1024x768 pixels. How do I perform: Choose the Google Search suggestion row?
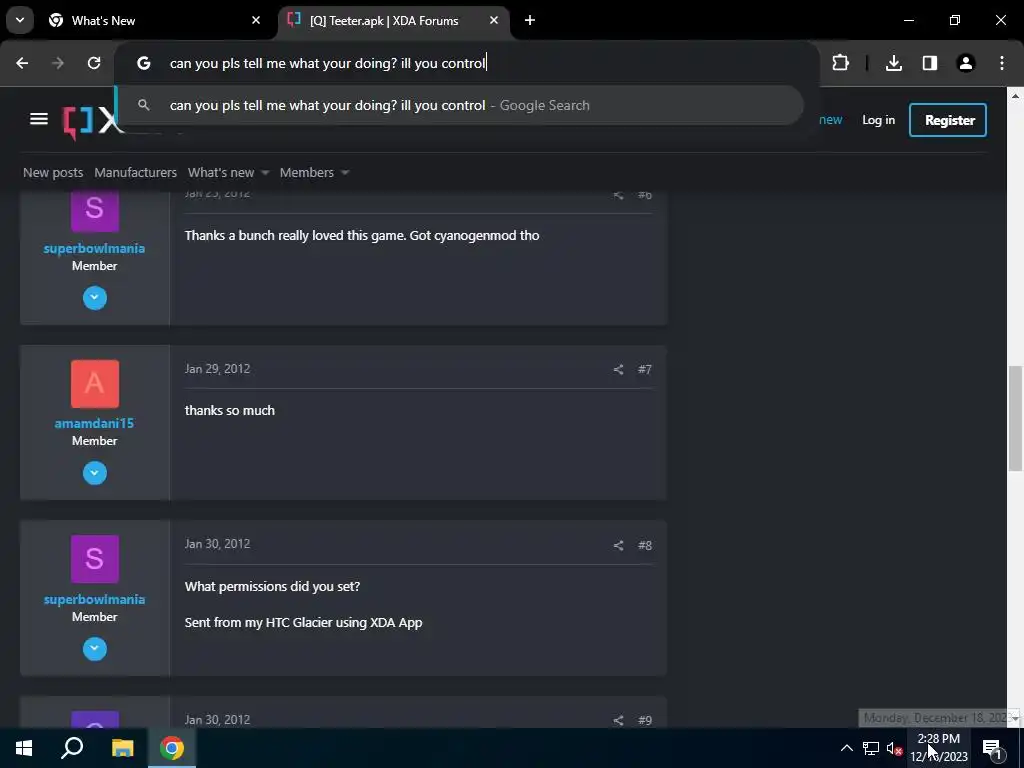coord(460,105)
